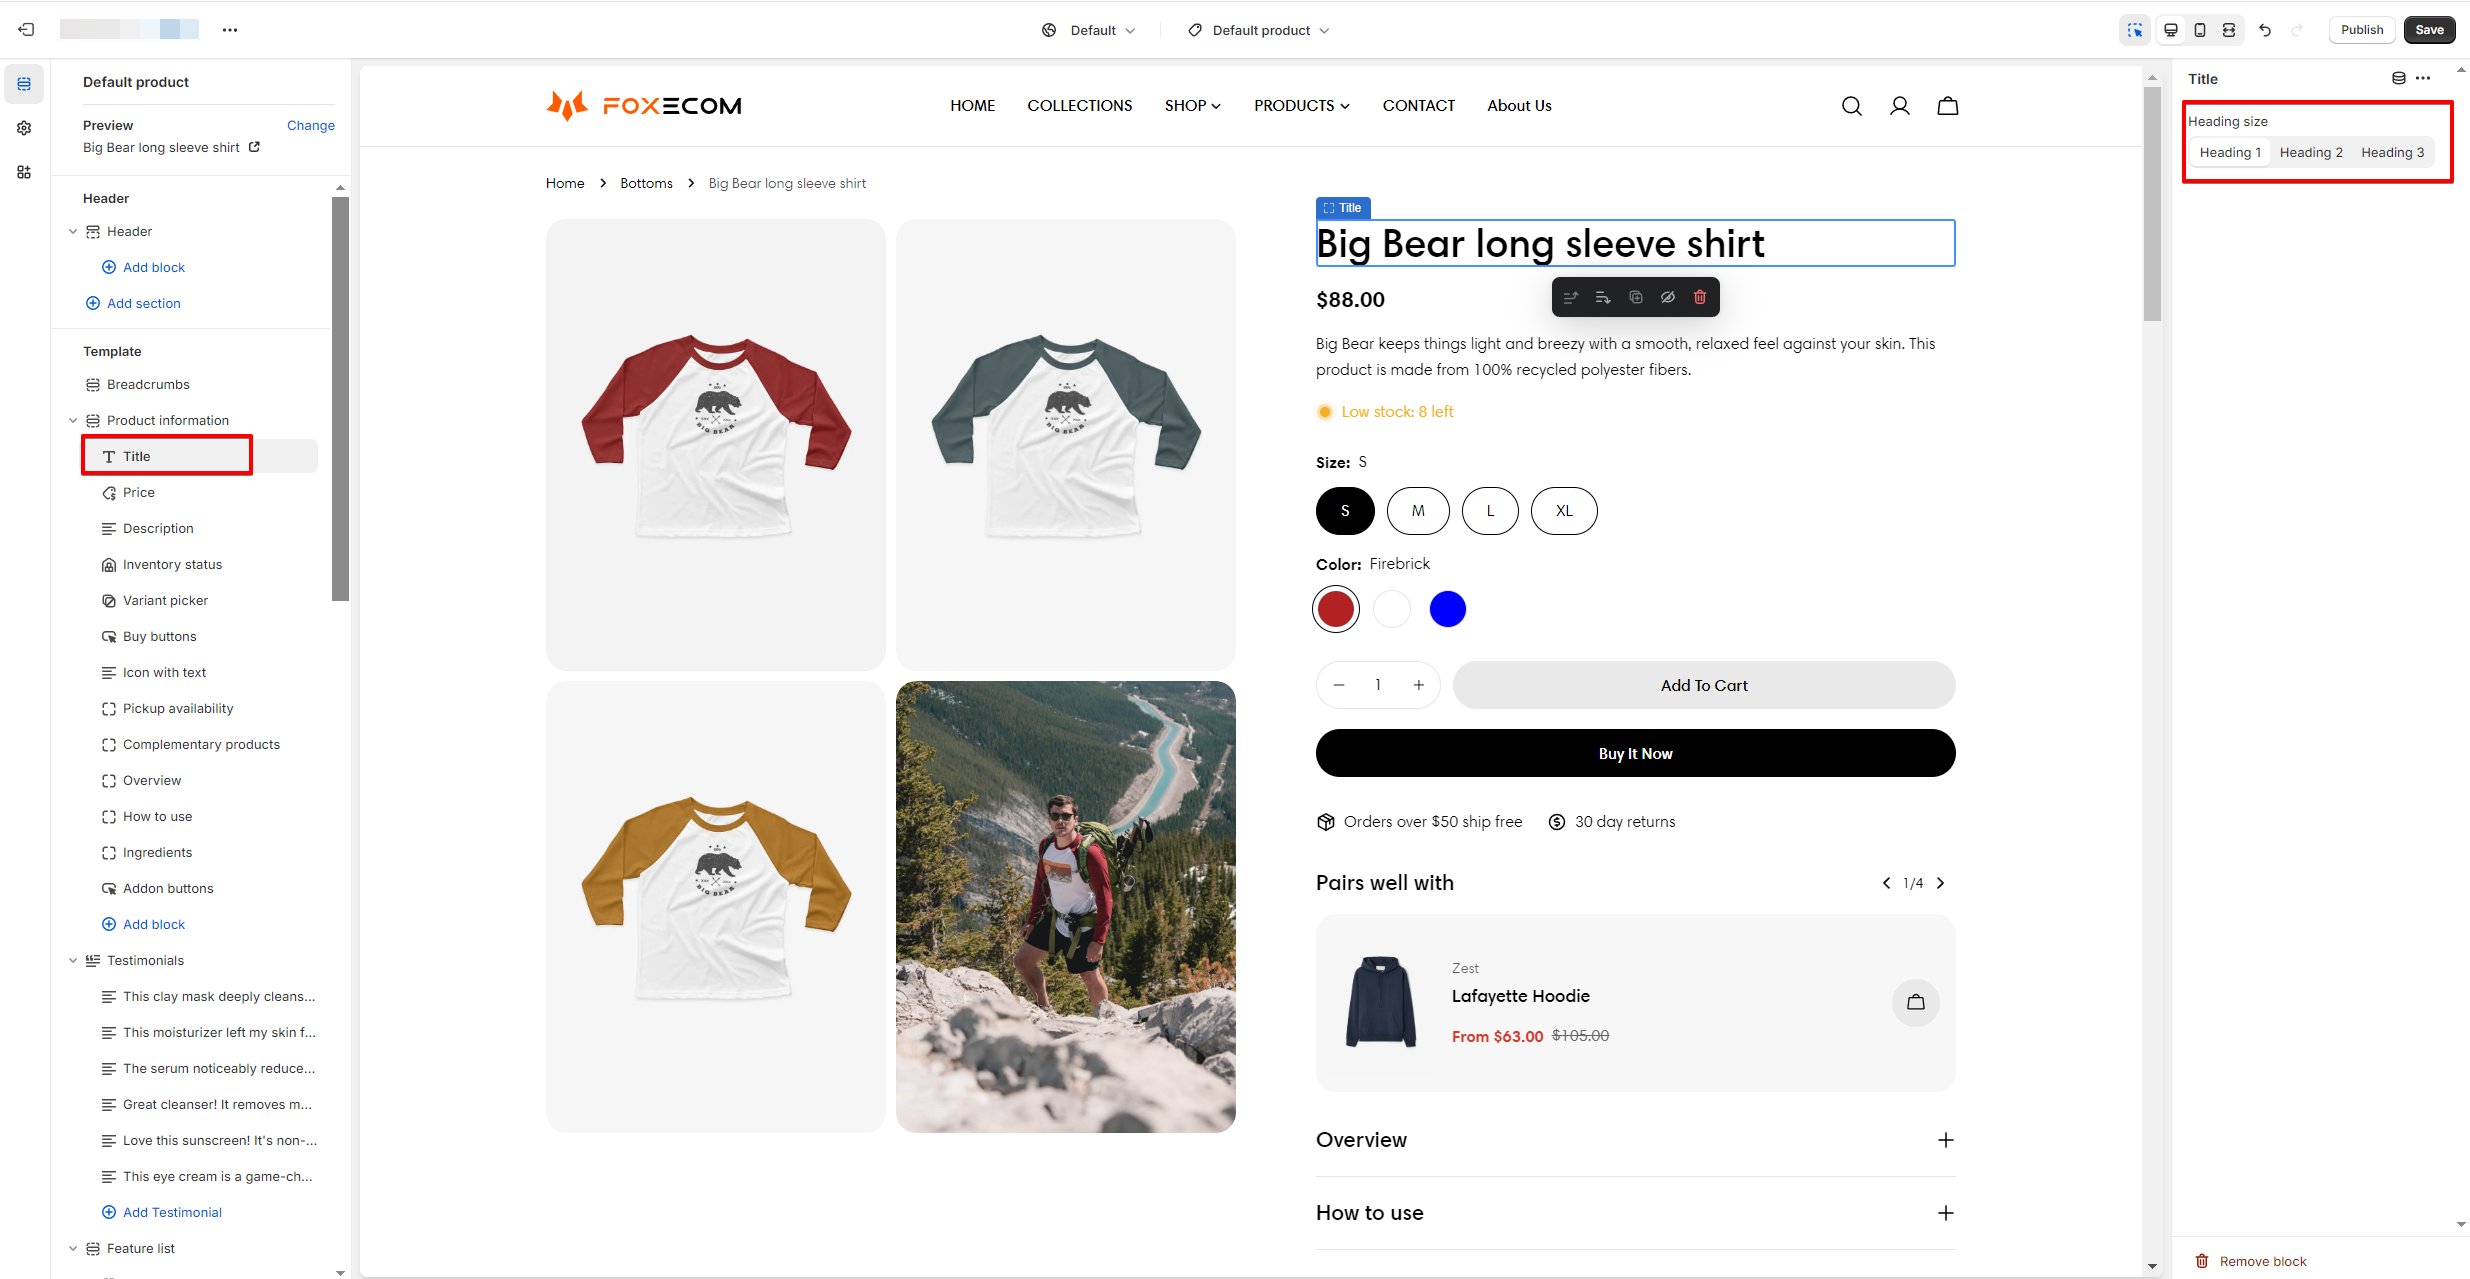Select the Firebrick color swatch
The width and height of the screenshot is (2470, 1279).
[1336, 609]
